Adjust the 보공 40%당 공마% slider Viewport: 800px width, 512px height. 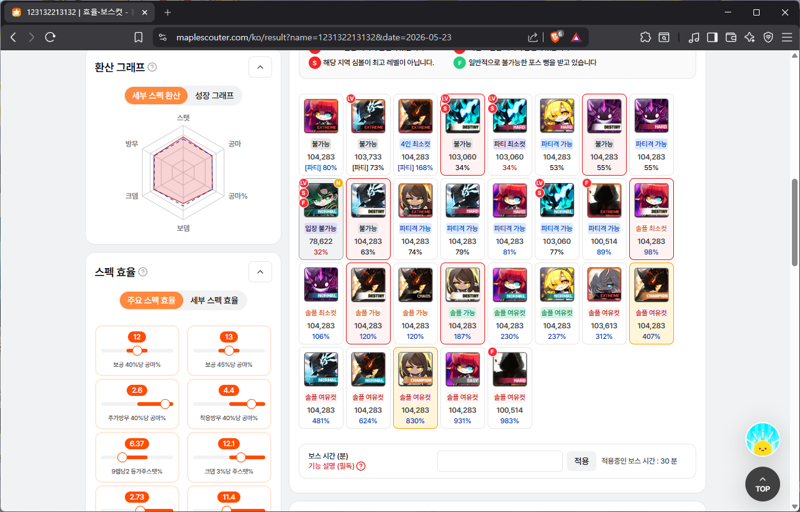[x=137, y=350]
